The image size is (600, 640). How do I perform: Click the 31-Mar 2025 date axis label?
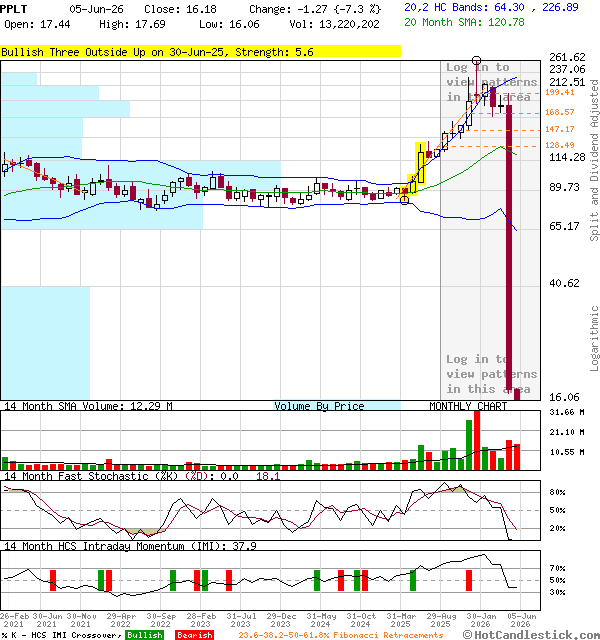[400, 620]
